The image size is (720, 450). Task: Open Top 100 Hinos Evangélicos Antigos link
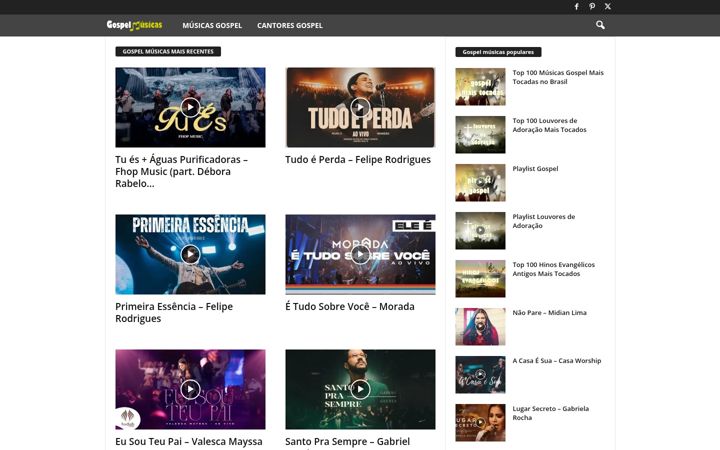(x=553, y=269)
